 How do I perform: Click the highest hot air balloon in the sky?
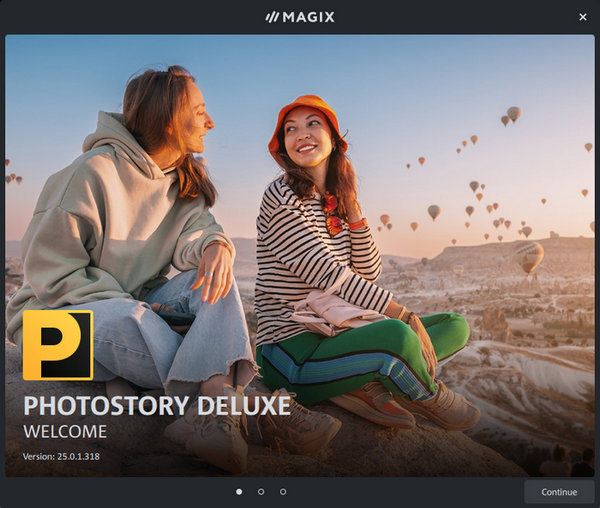(x=513, y=114)
